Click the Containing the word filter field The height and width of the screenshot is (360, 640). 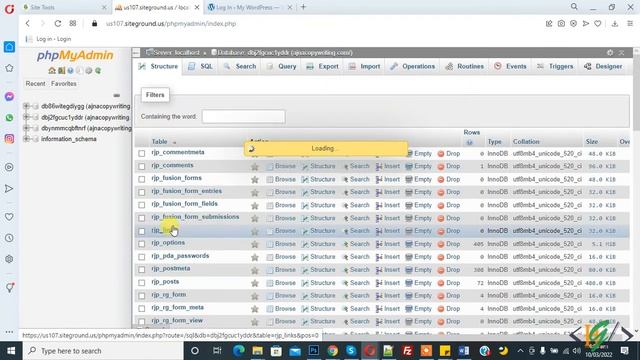click(243, 117)
